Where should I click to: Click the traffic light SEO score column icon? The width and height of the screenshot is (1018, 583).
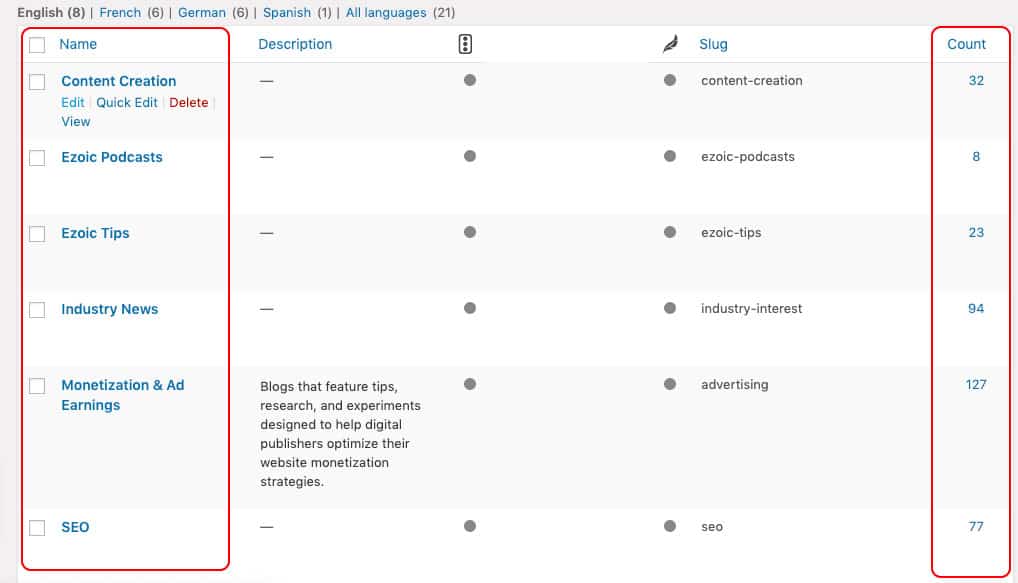pyautogui.click(x=464, y=44)
